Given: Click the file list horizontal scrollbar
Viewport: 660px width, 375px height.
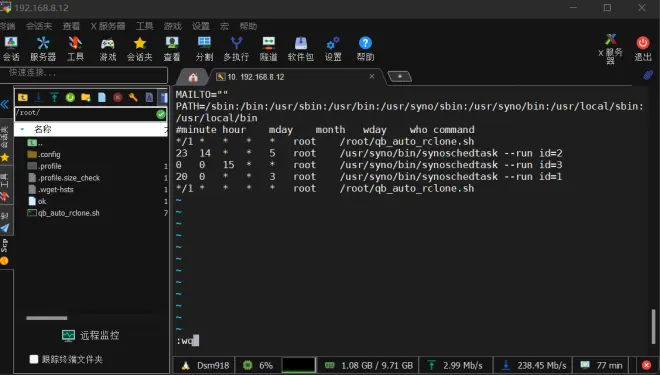Looking at the screenshot, I should point(47,318).
